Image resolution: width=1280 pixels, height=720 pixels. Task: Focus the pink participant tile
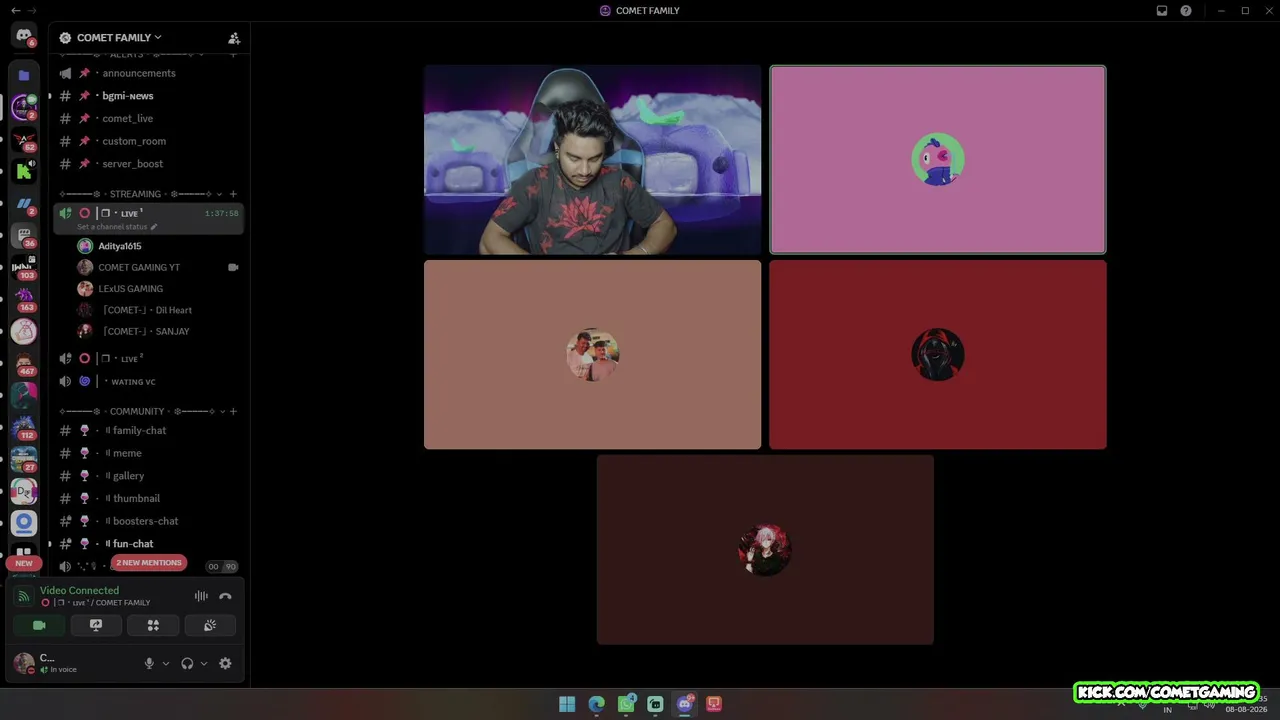tap(938, 160)
